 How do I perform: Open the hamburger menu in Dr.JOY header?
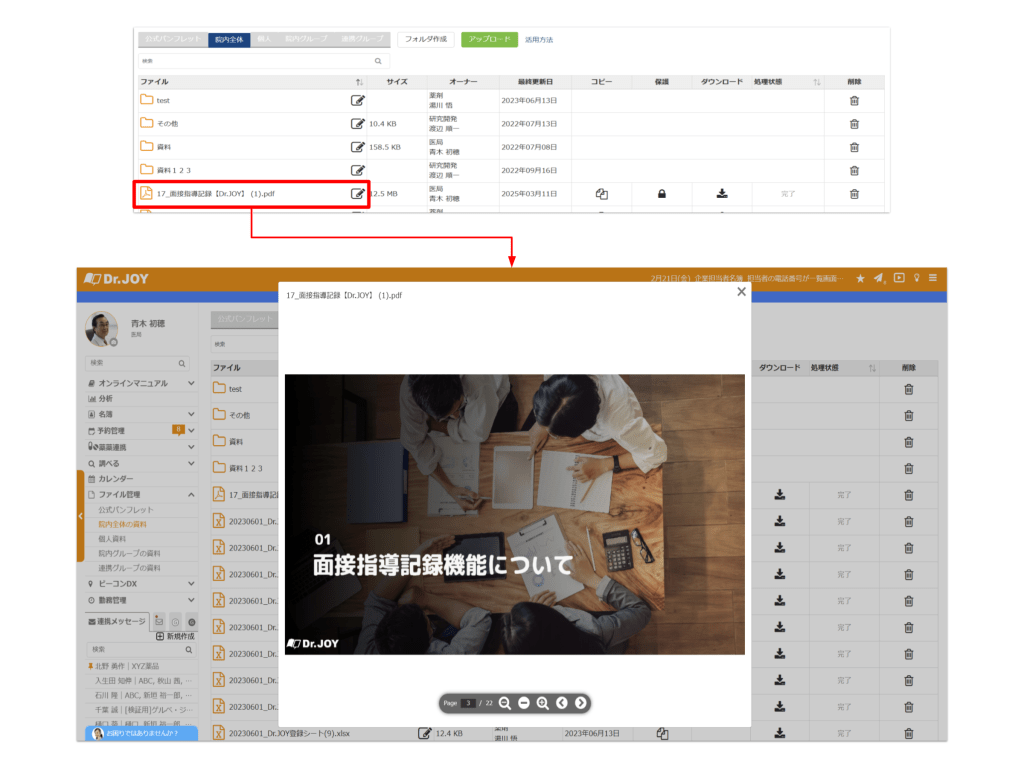[x=933, y=278]
